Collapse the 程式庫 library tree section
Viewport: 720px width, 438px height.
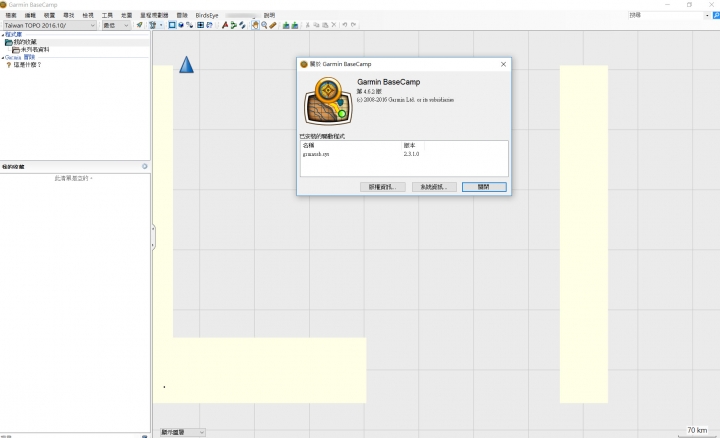[3, 35]
